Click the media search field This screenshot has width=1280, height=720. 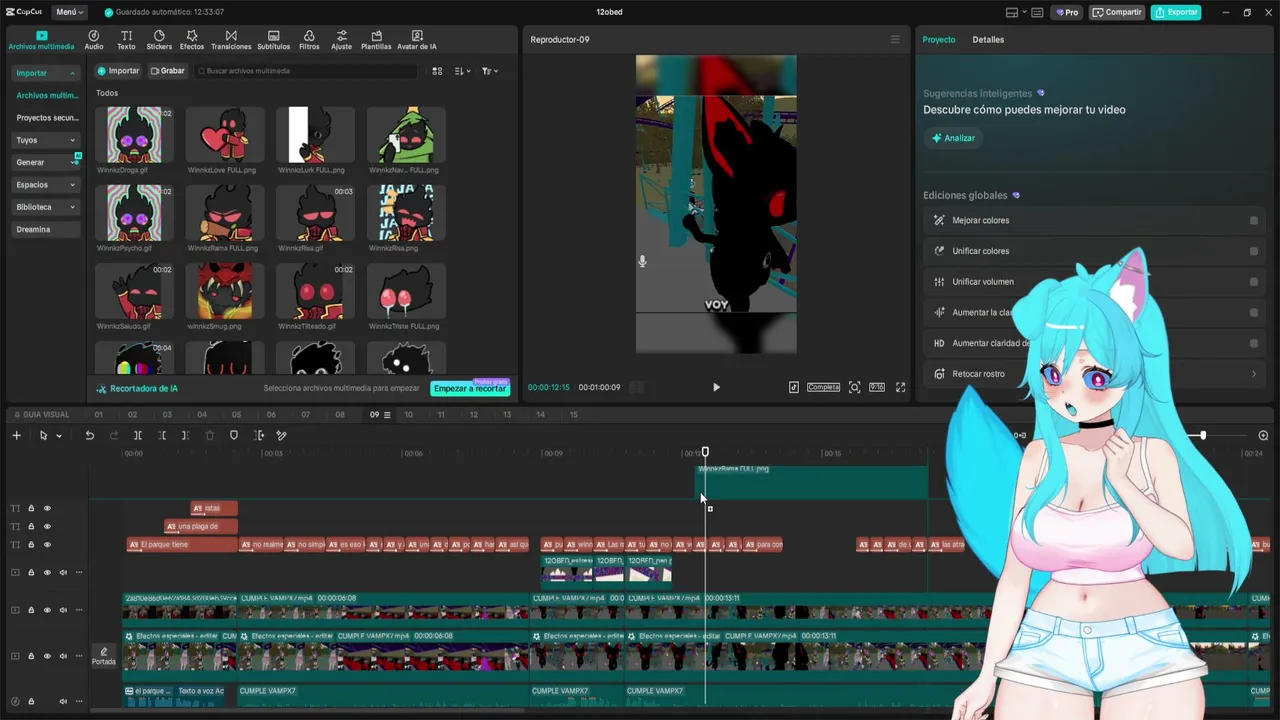tap(306, 71)
